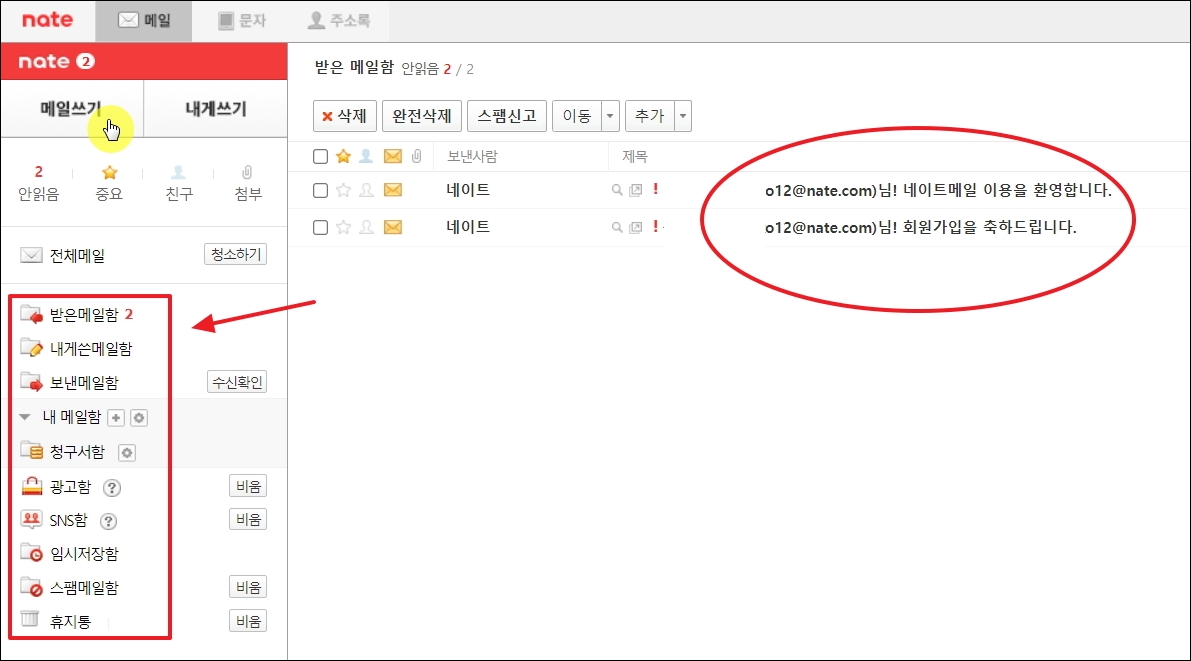Sort by envelope icon in header
The height and width of the screenshot is (661, 1191).
393,157
